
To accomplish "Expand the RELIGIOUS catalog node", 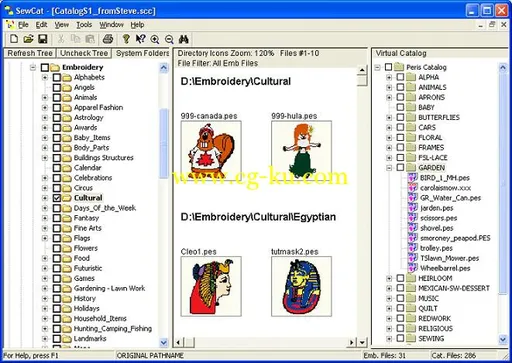I will pyautogui.click(x=389, y=329).
